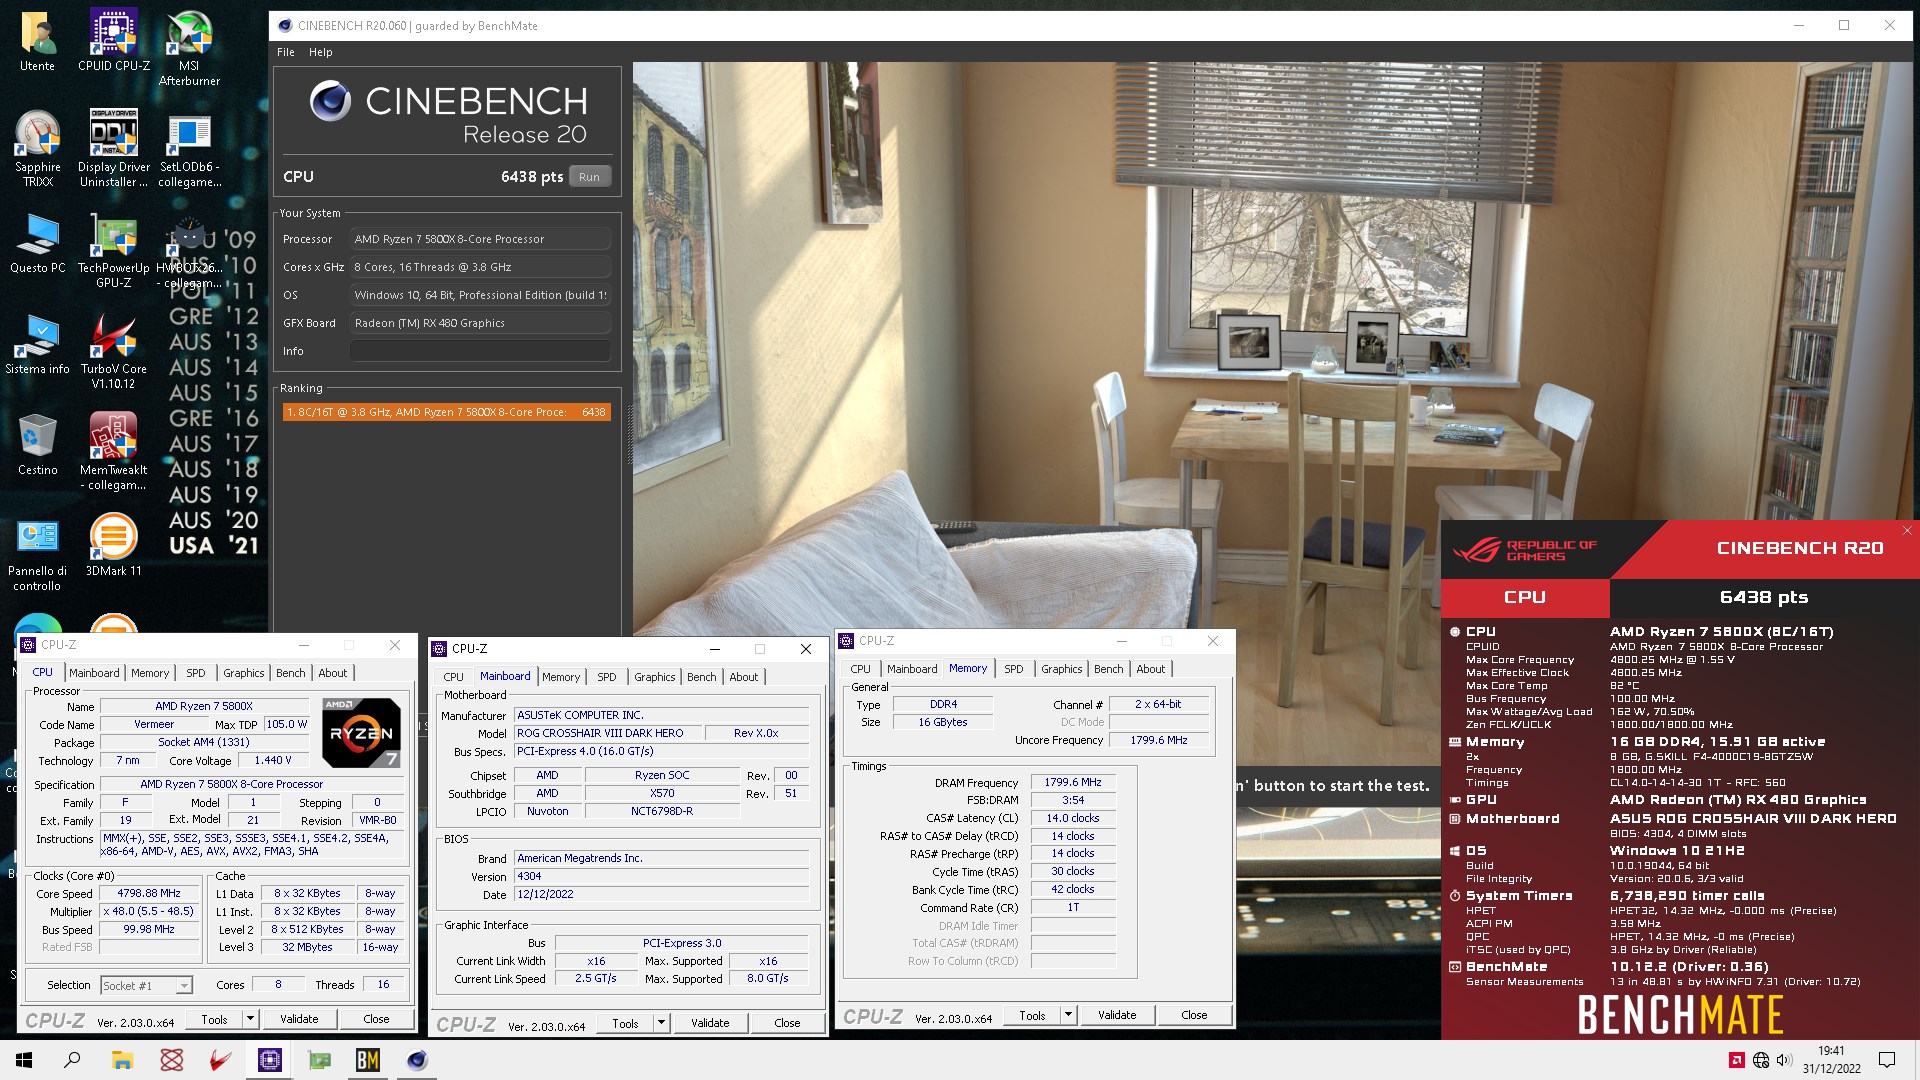Click the red atom-shaped taskbar icon
The height and width of the screenshot is (1080, 1920).
[x=172, y=1060]
